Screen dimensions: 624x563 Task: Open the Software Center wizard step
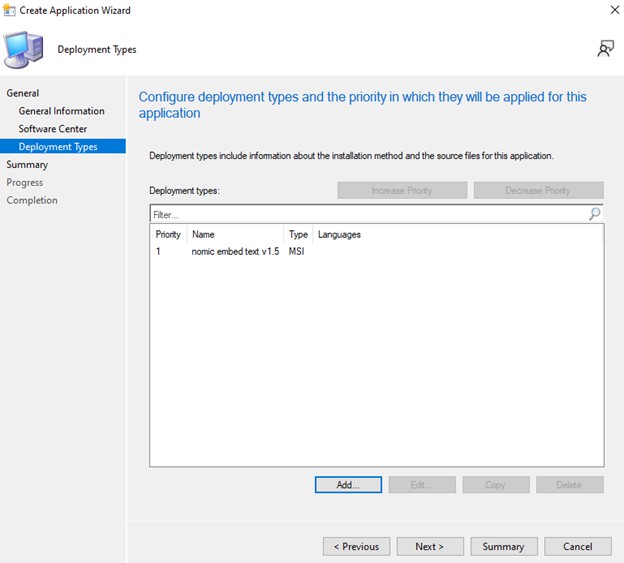click(52, 129)
